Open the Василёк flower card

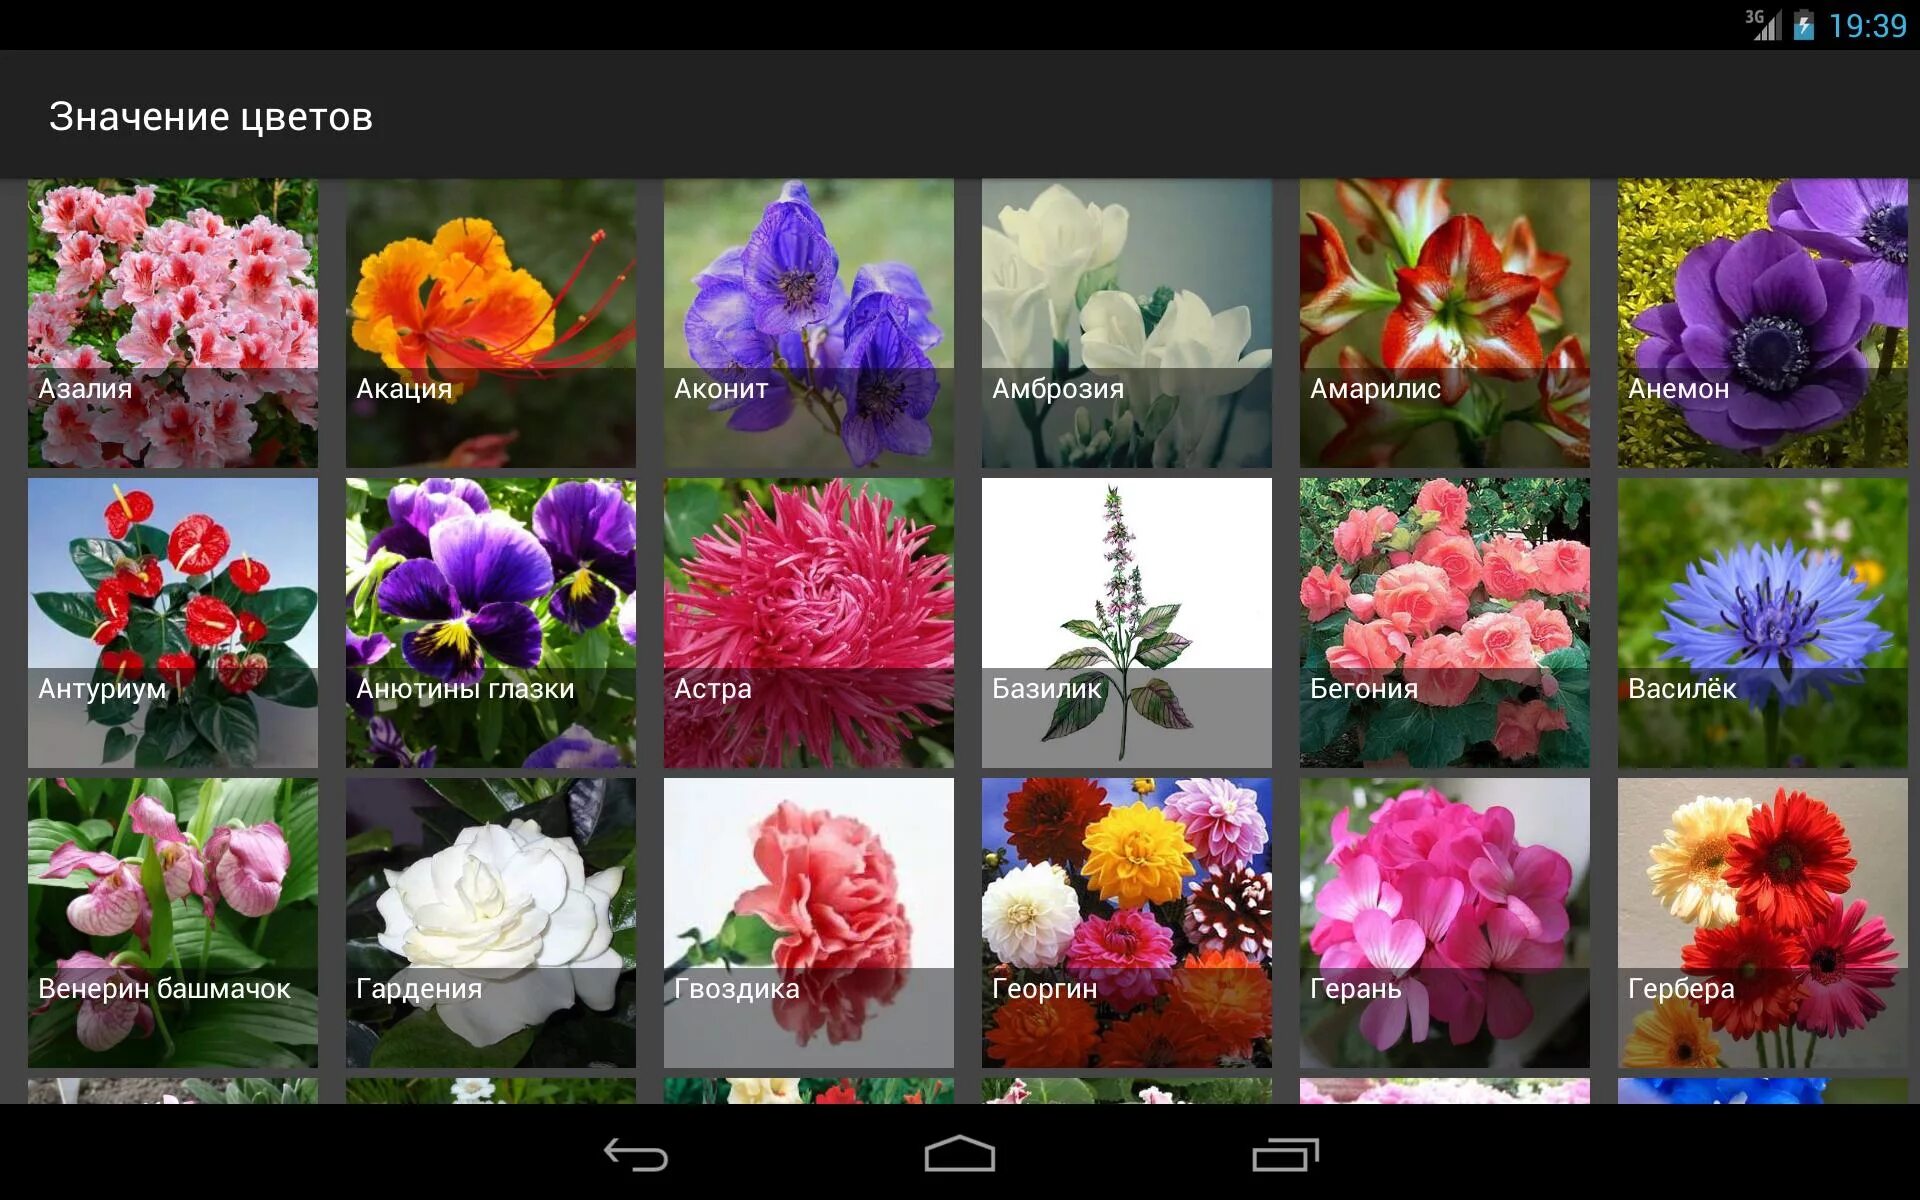pos(1763,623)
